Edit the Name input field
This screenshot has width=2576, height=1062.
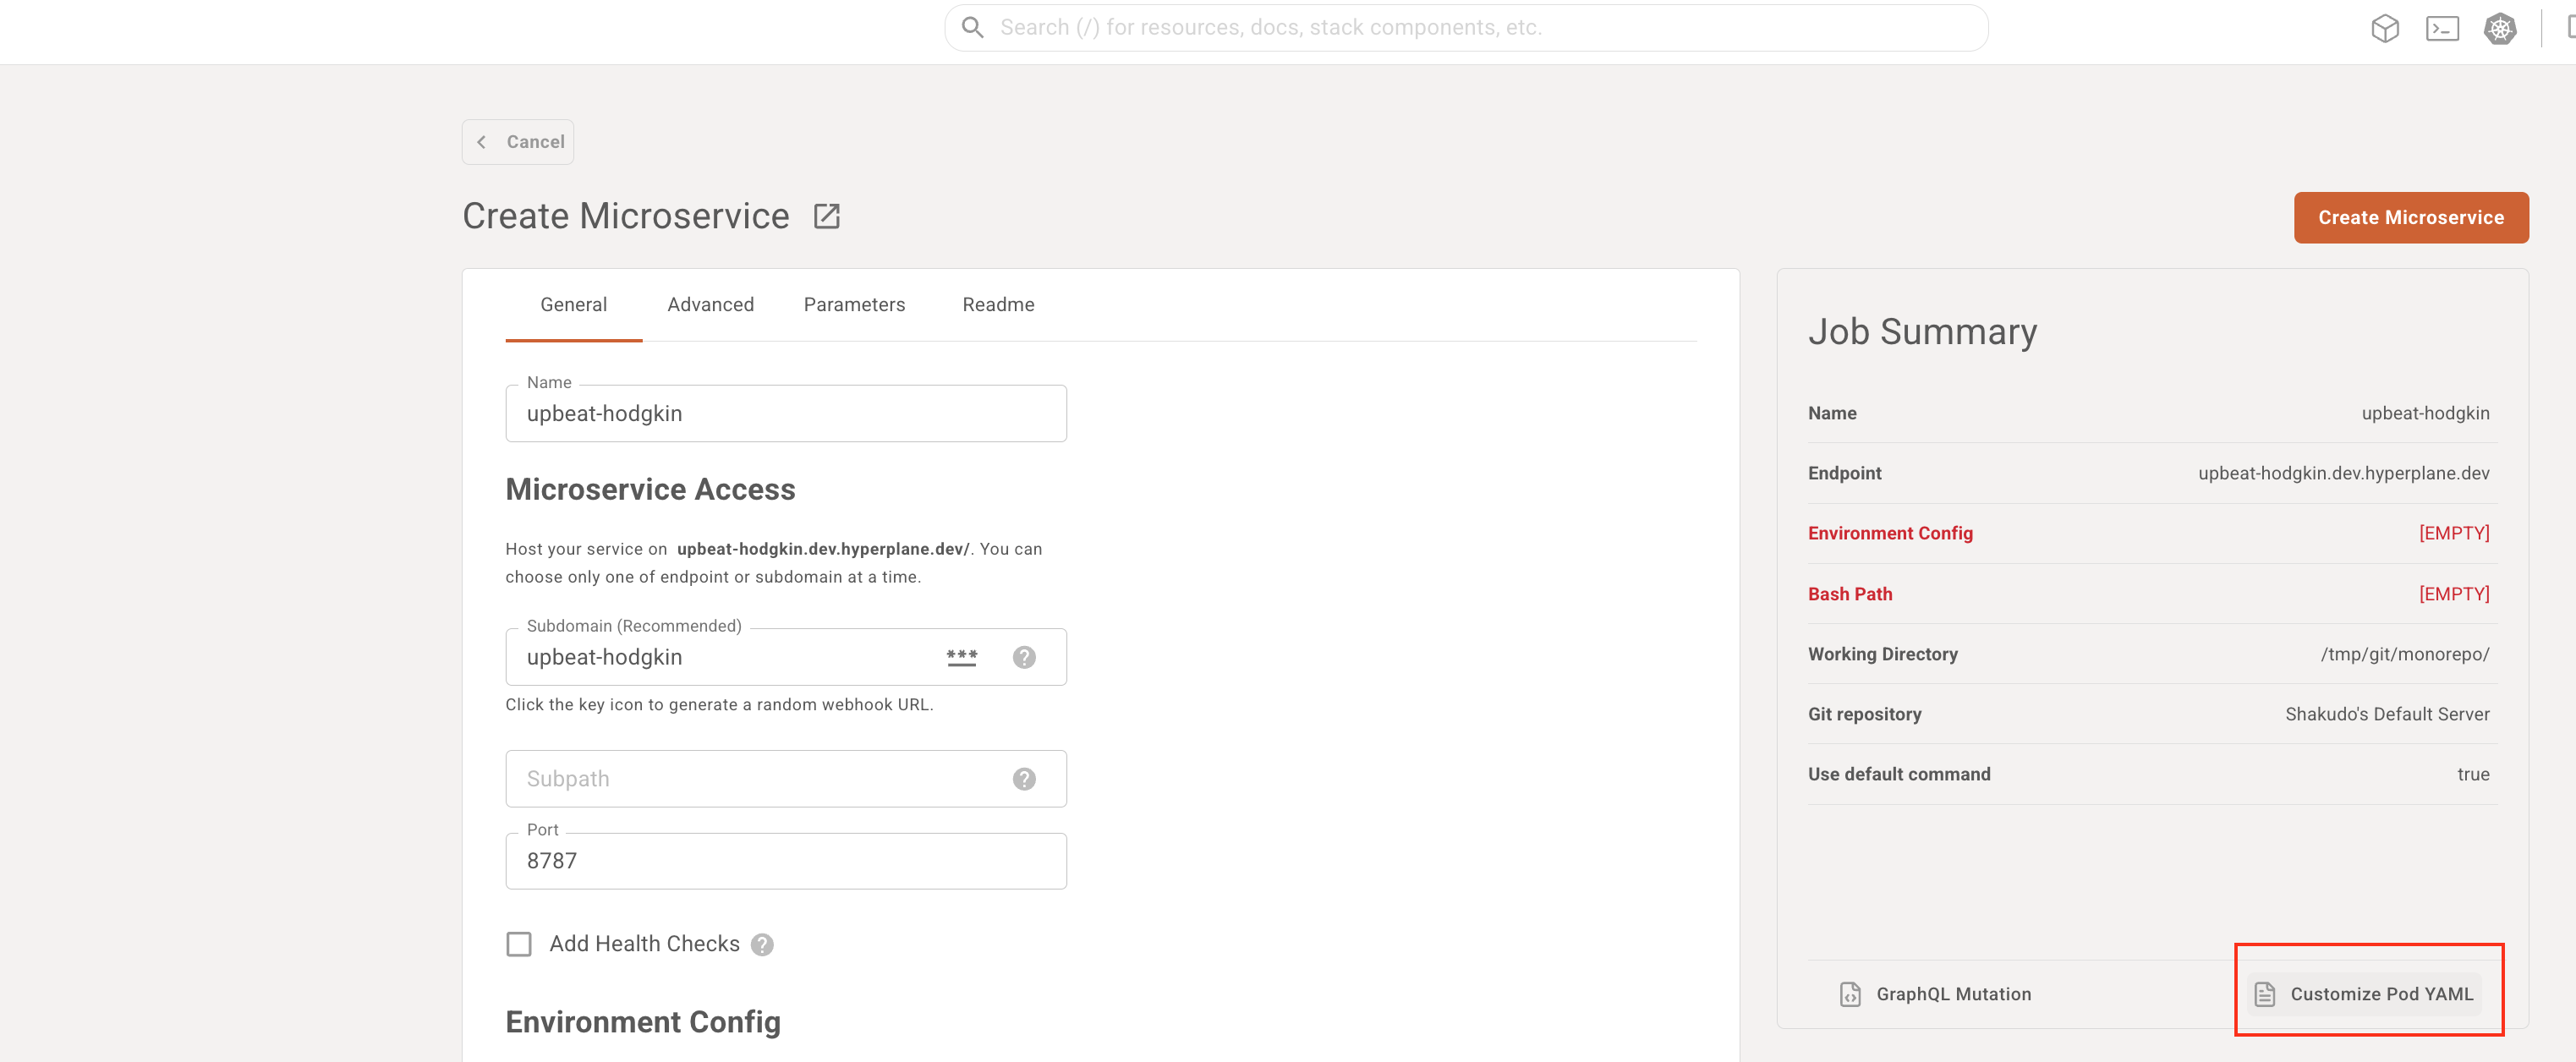786,414
